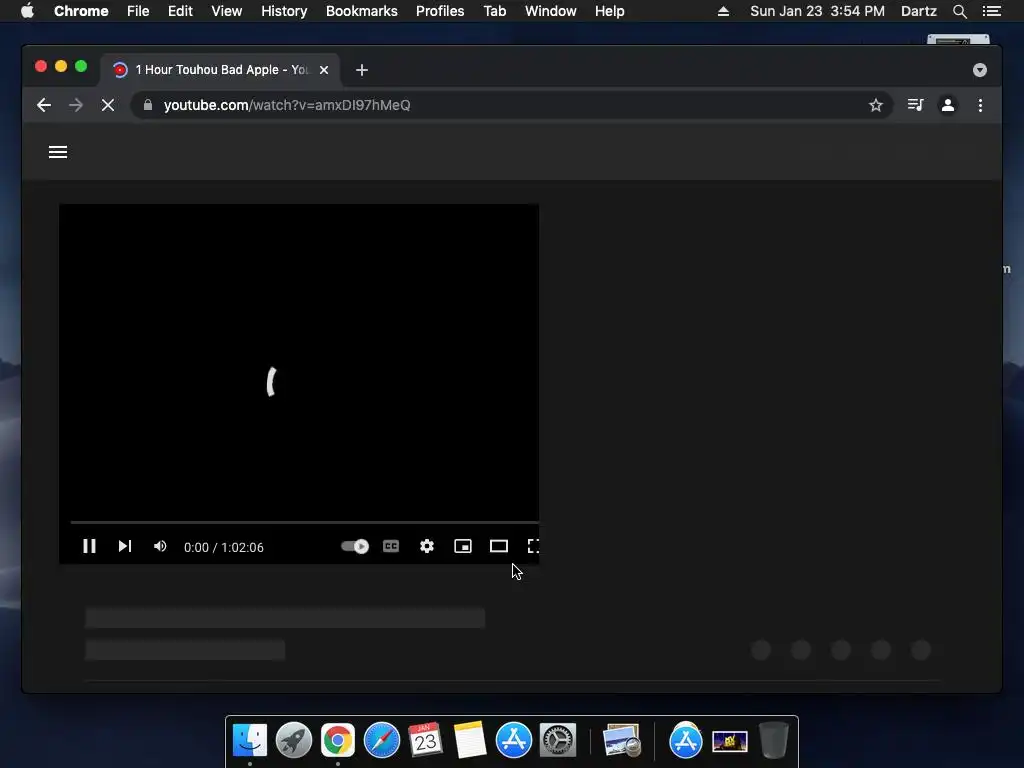1024x768 pixels.
Task: Open the Chrome profile button
Action: [948, 105]
